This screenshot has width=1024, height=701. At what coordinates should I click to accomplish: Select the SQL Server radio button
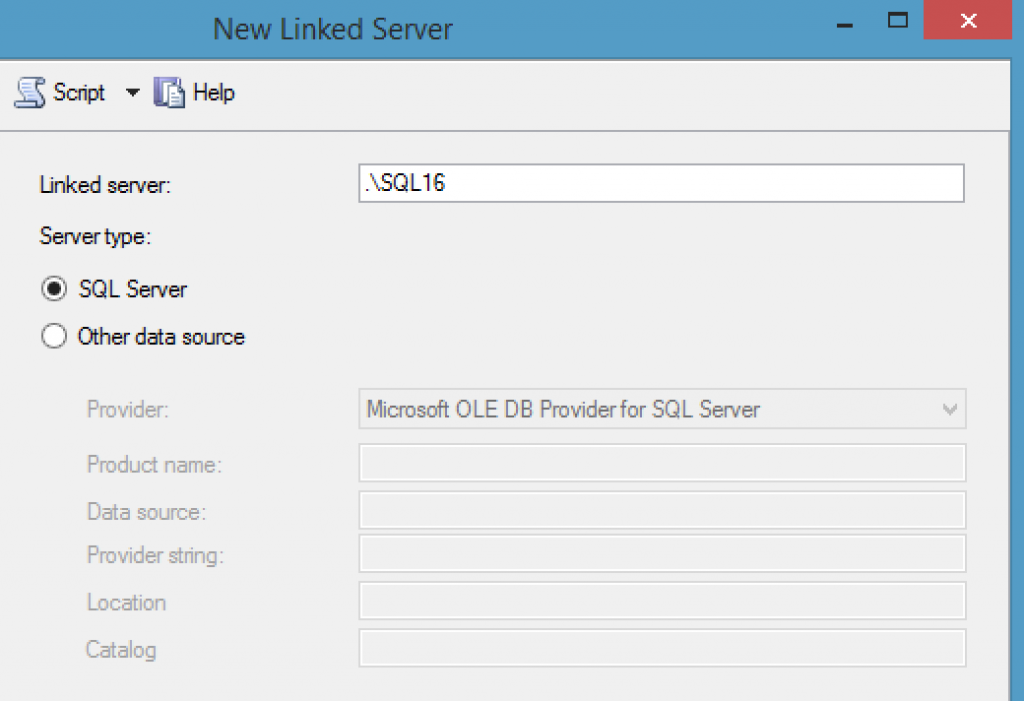tap(54, 289)
